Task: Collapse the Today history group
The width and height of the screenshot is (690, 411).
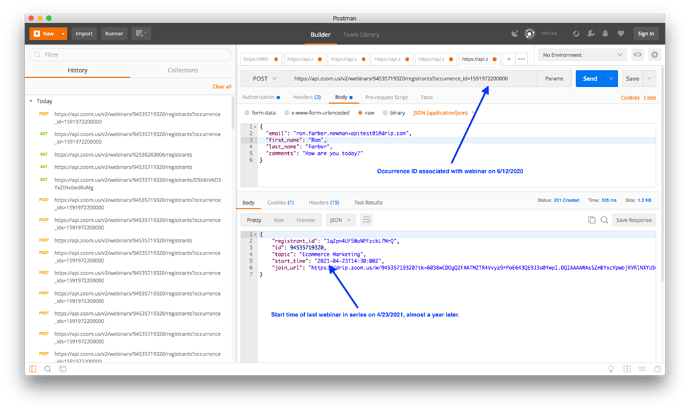Action: (x=31, y=101)
